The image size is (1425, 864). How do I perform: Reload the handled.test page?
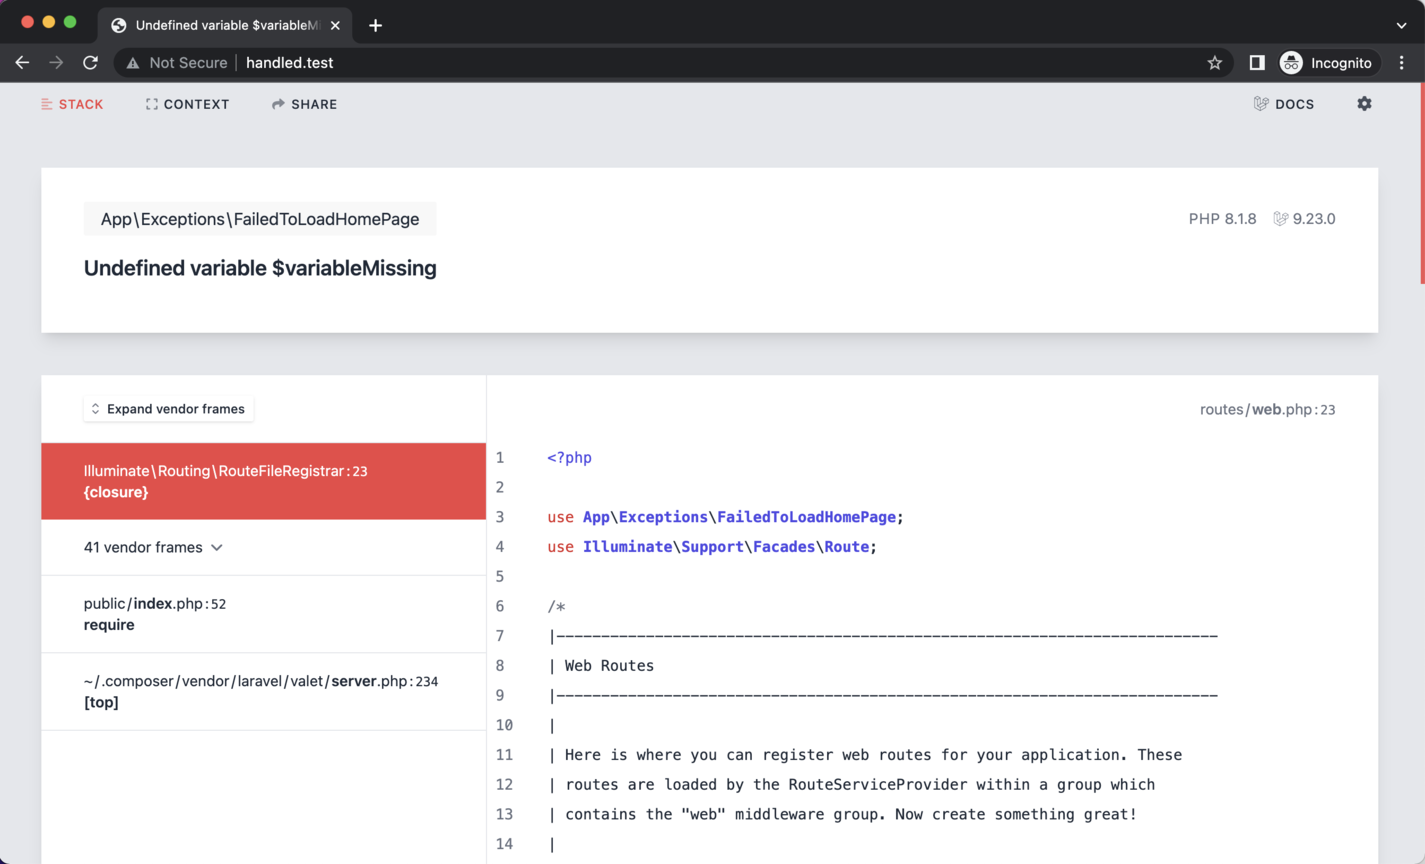(90, 62)
